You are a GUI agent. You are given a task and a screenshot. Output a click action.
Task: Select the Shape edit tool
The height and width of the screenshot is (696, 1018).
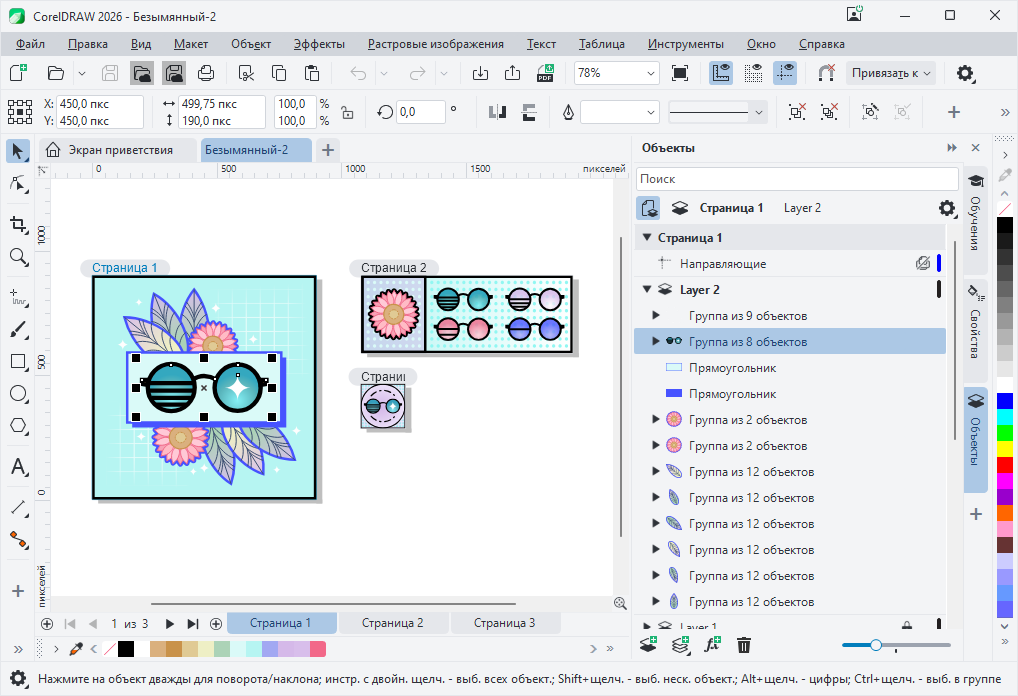(x=18, y=184)
